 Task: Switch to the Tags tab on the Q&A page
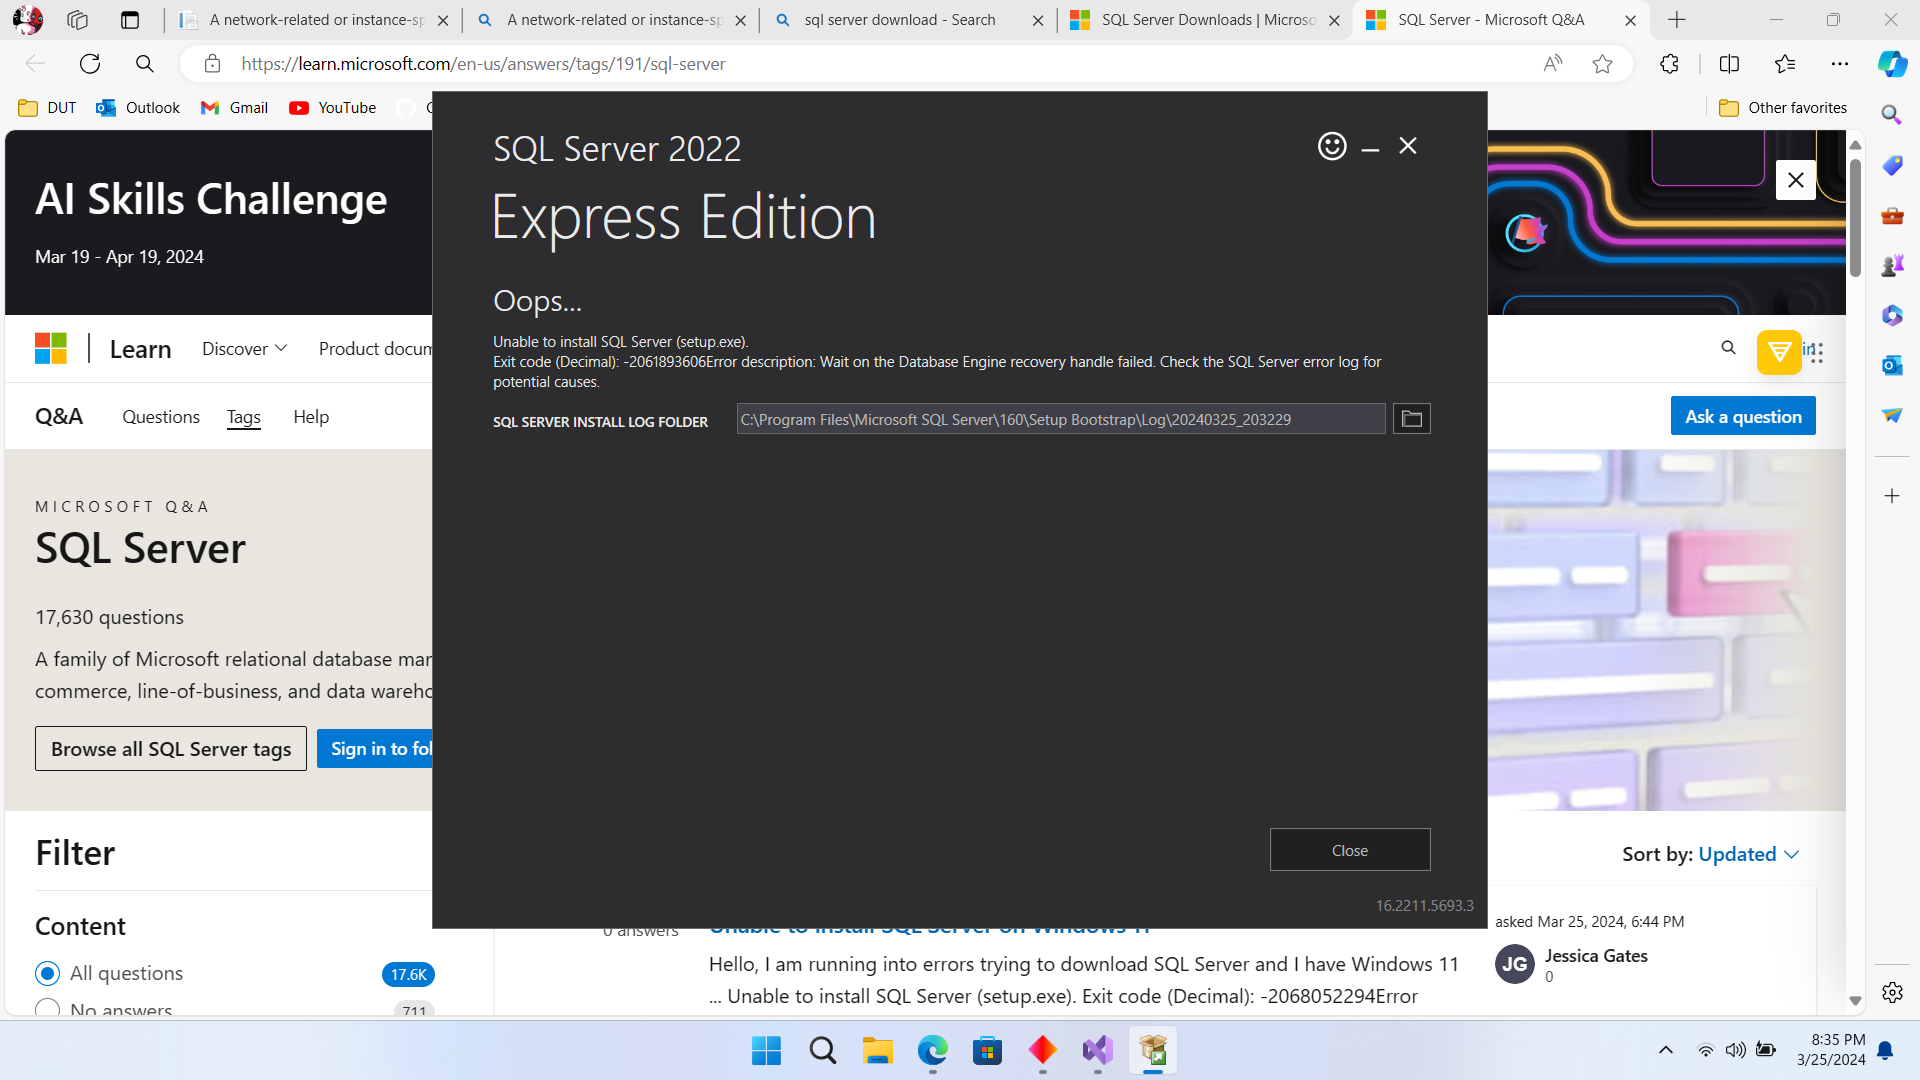(243, 417)
